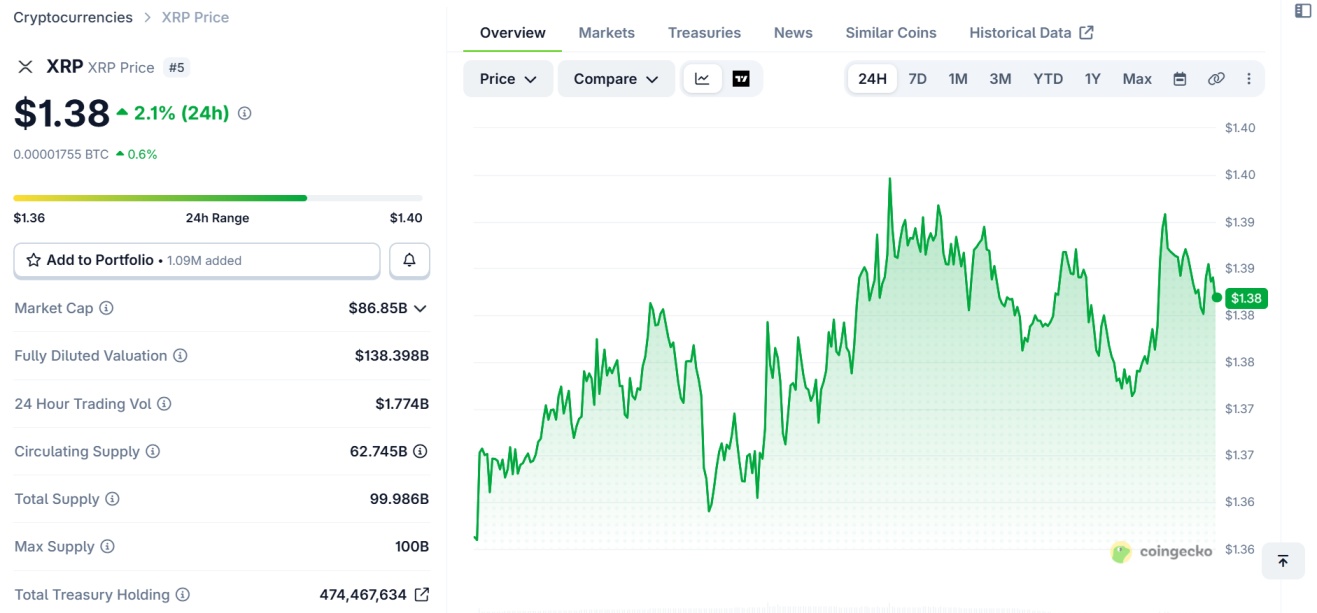Click the green $1.38 price marker on chart
The width and height of the screenshot is (1317, 613).
click(x=1247, y=298)
